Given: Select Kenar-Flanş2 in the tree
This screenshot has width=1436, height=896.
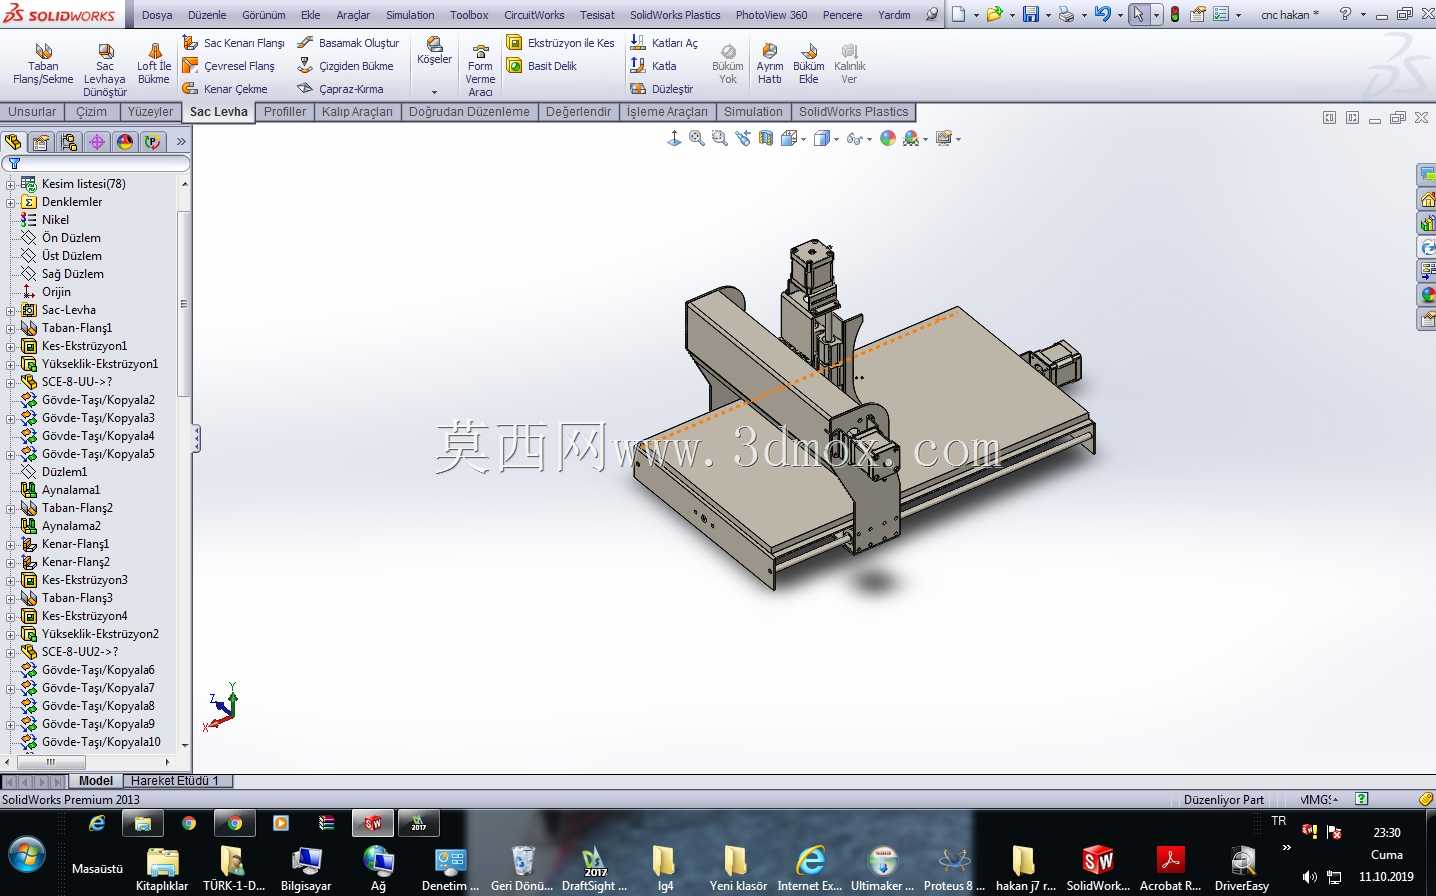Looking at the screenshot, I should point(76,562).
